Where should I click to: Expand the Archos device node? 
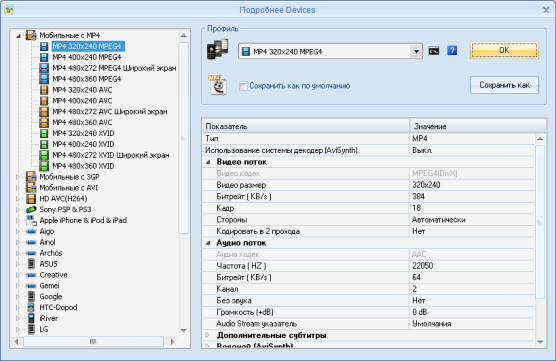pos(18,253)
